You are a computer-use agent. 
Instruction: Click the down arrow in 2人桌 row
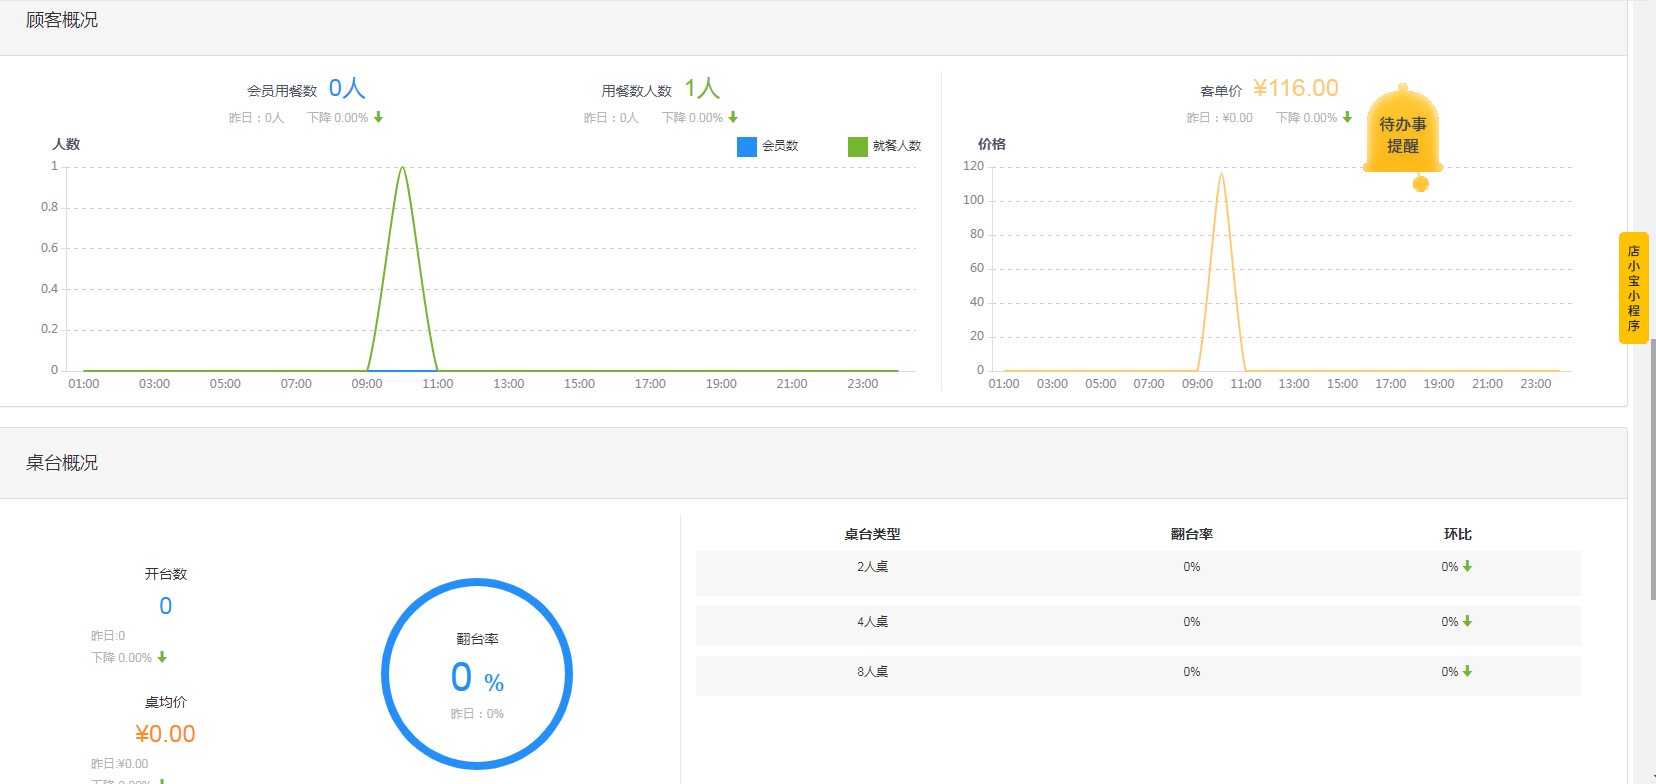1467,567
